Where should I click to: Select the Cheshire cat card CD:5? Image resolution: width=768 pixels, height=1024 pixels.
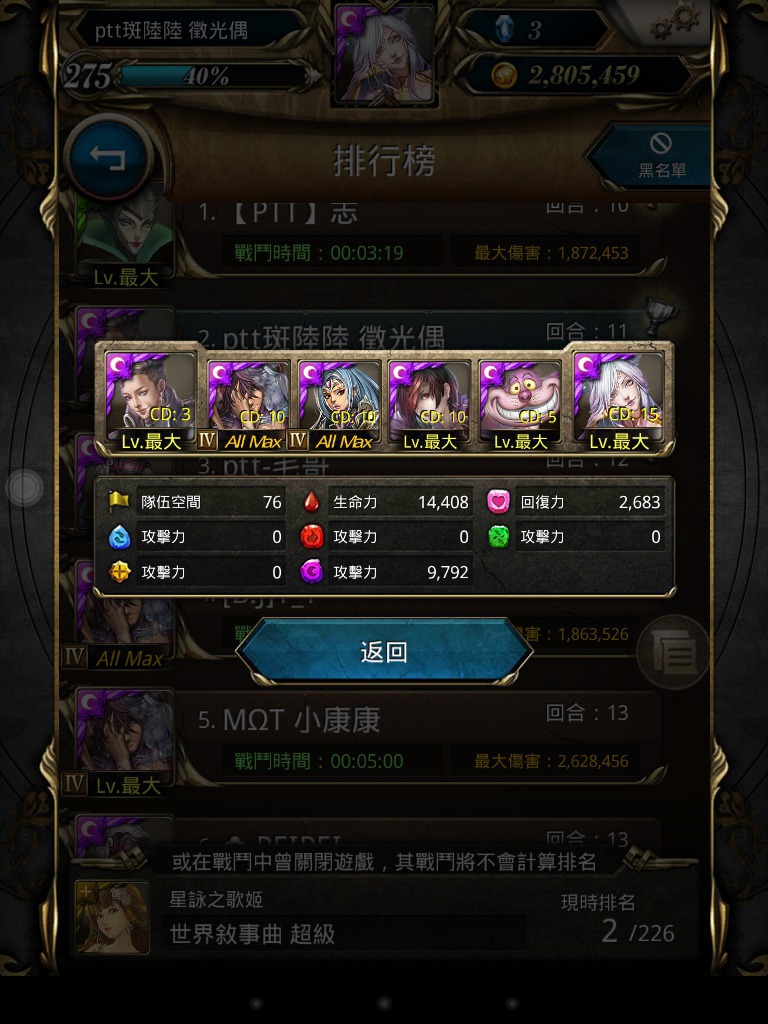[x=520, y=404]
